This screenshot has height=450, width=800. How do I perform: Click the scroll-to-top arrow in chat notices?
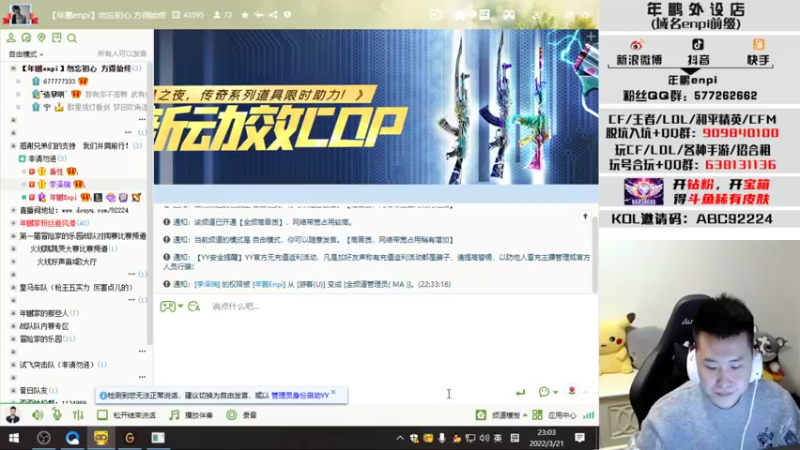click(x=585, y=216)
